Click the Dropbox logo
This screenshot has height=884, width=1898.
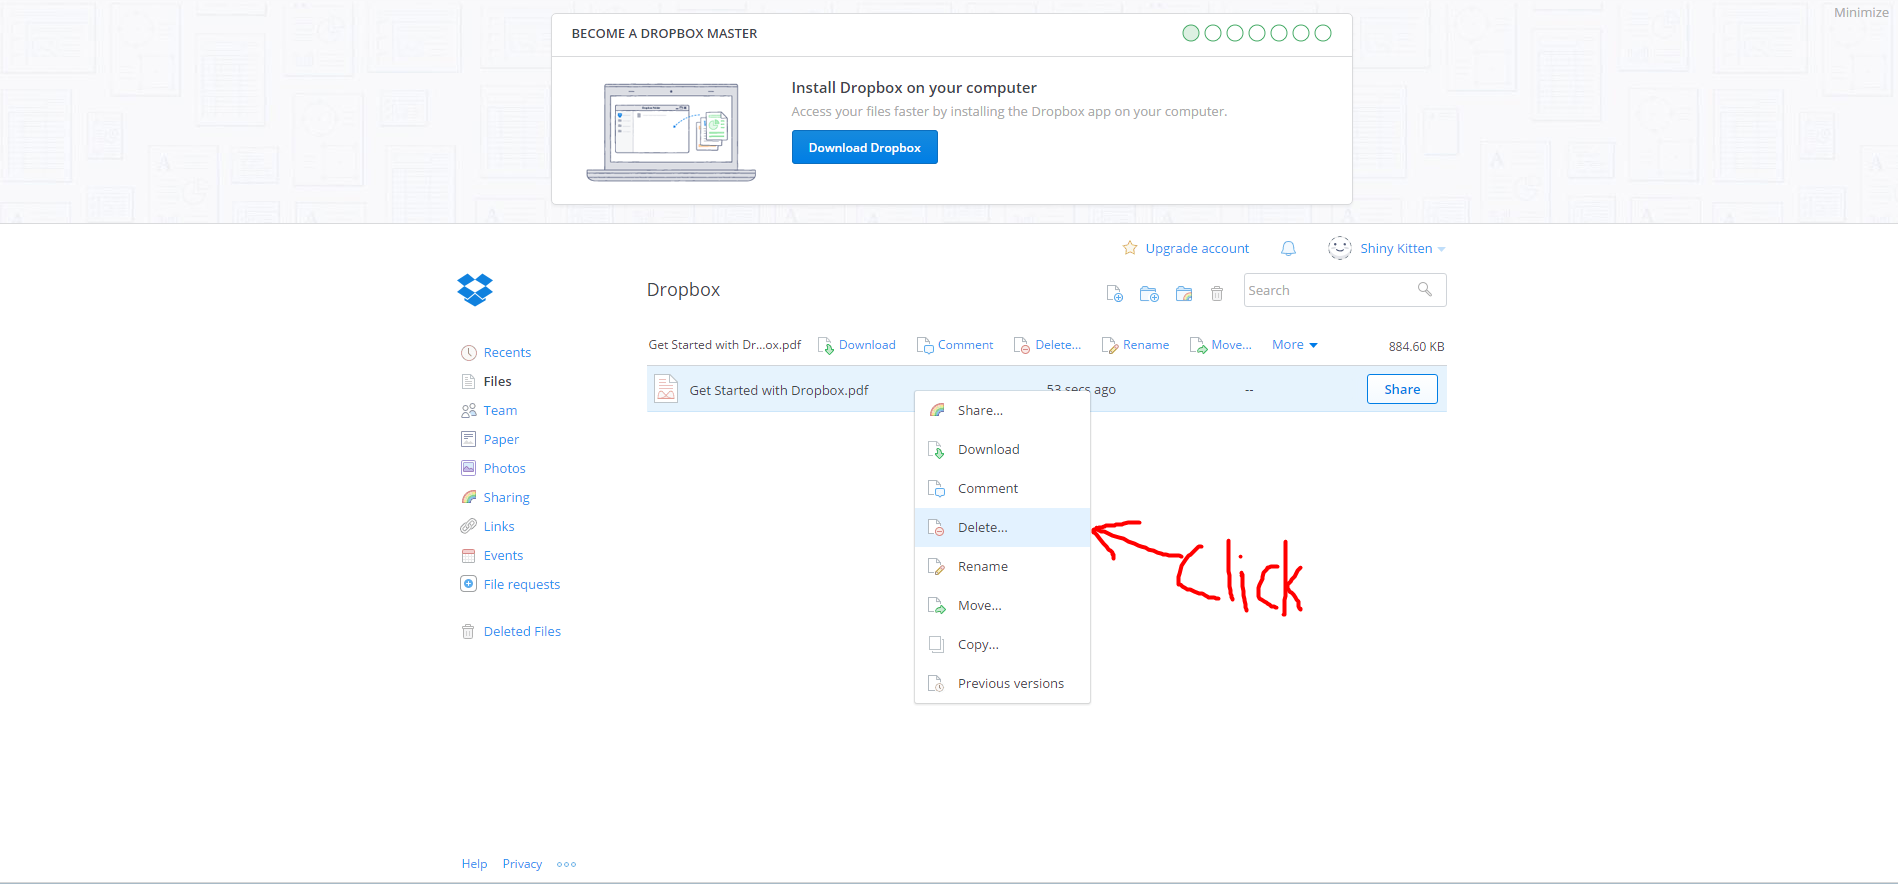click(475, 289)
